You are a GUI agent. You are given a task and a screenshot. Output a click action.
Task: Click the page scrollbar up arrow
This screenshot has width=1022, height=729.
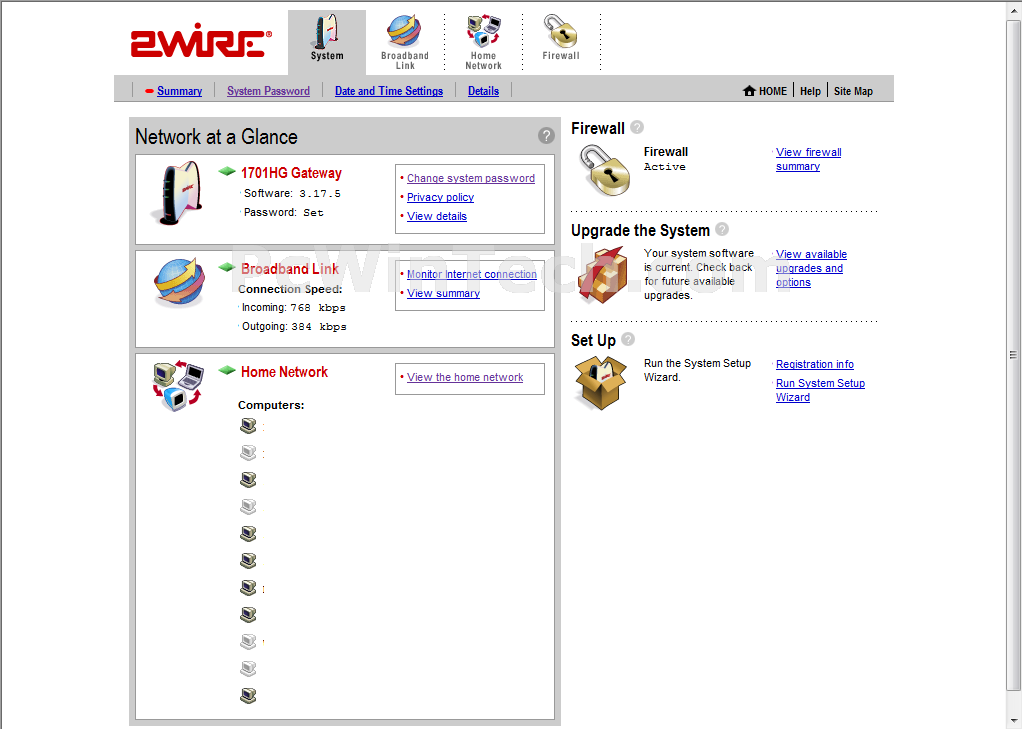coord(1014,11)
